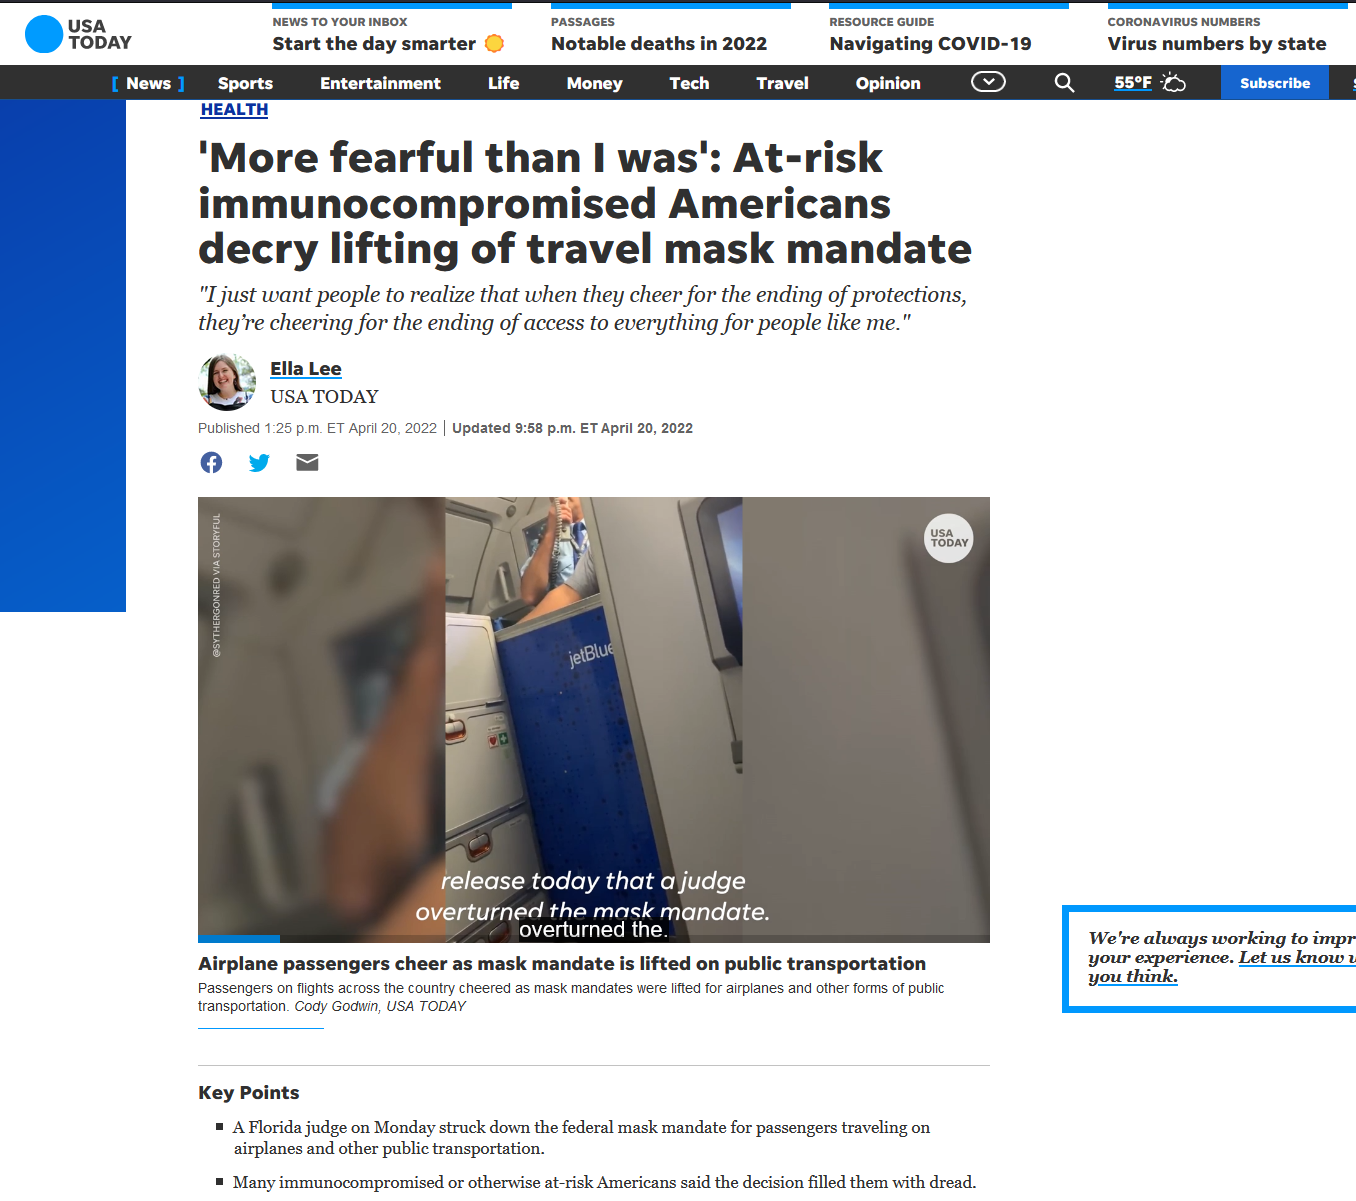
Task: Open Ella Lee author link
Action: pos(306,369)
